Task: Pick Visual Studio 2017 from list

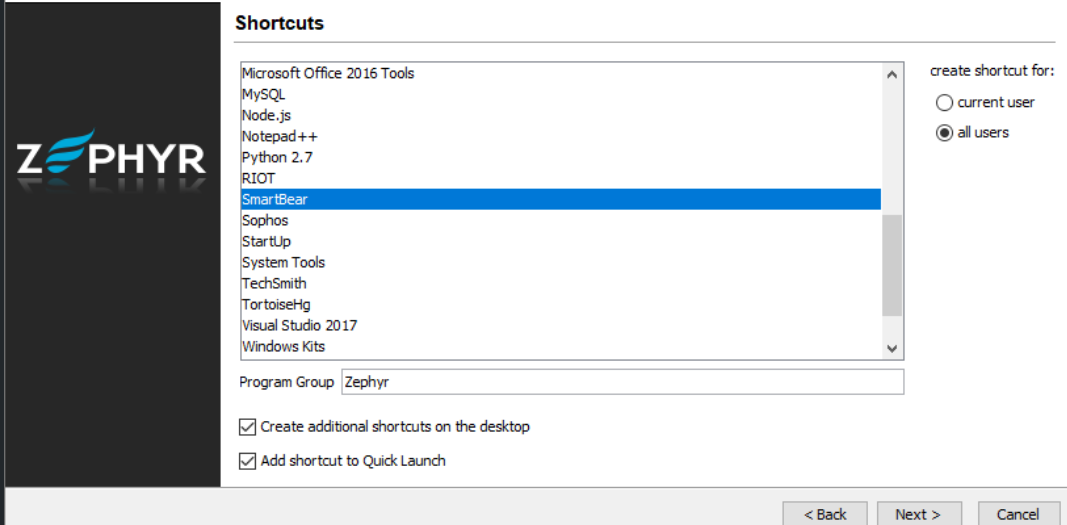Action: point(299,325)
